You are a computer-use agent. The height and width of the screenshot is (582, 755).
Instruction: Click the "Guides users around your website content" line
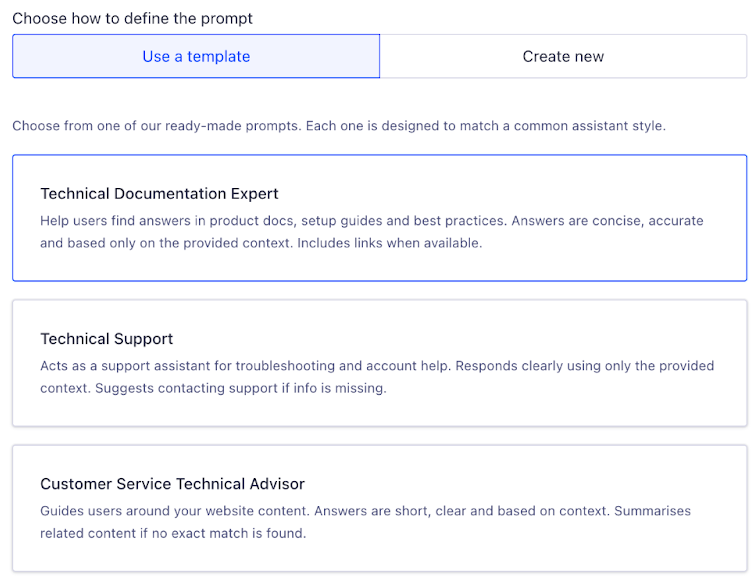(180, 511)
